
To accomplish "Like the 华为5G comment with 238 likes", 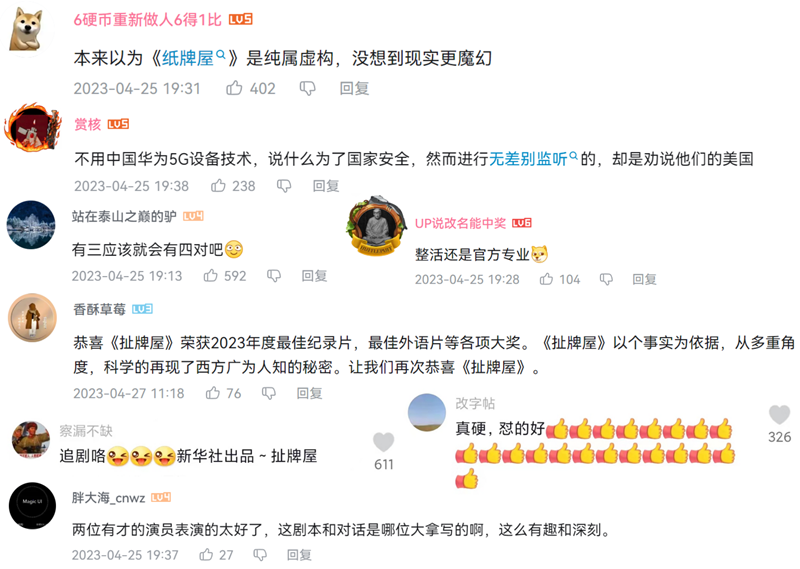I will coord(218,186).
